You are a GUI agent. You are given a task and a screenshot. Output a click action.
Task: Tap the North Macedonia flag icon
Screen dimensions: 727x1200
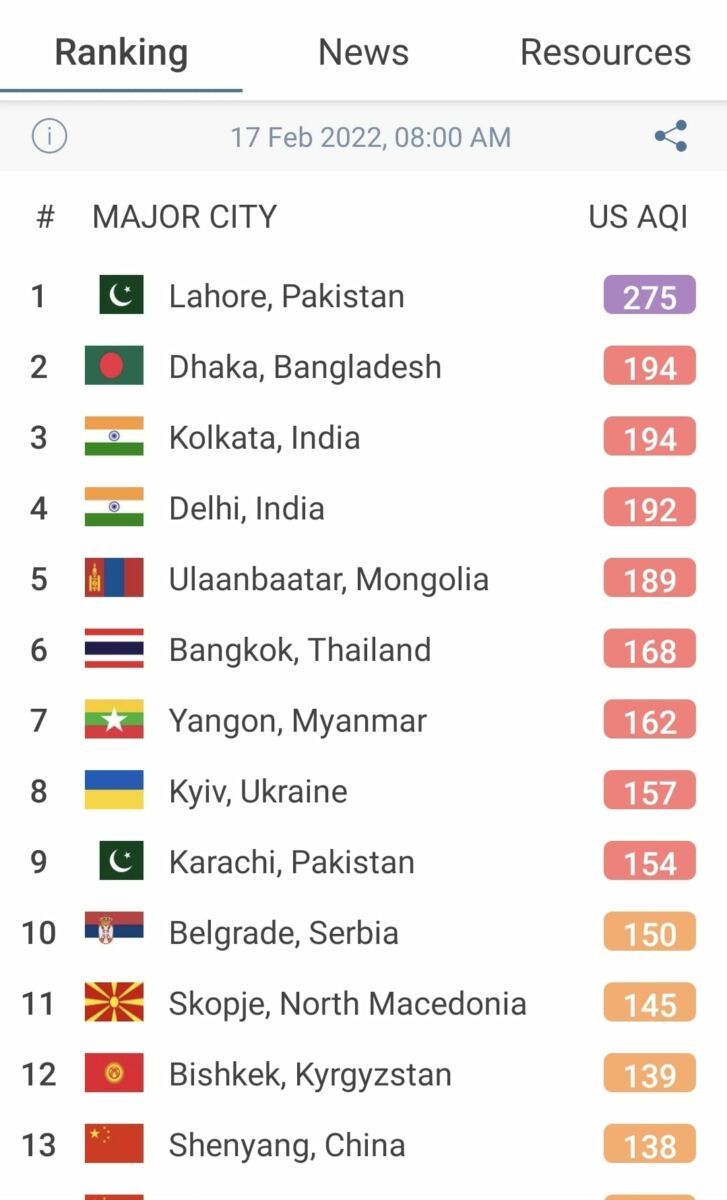[x=114, y=1003]
